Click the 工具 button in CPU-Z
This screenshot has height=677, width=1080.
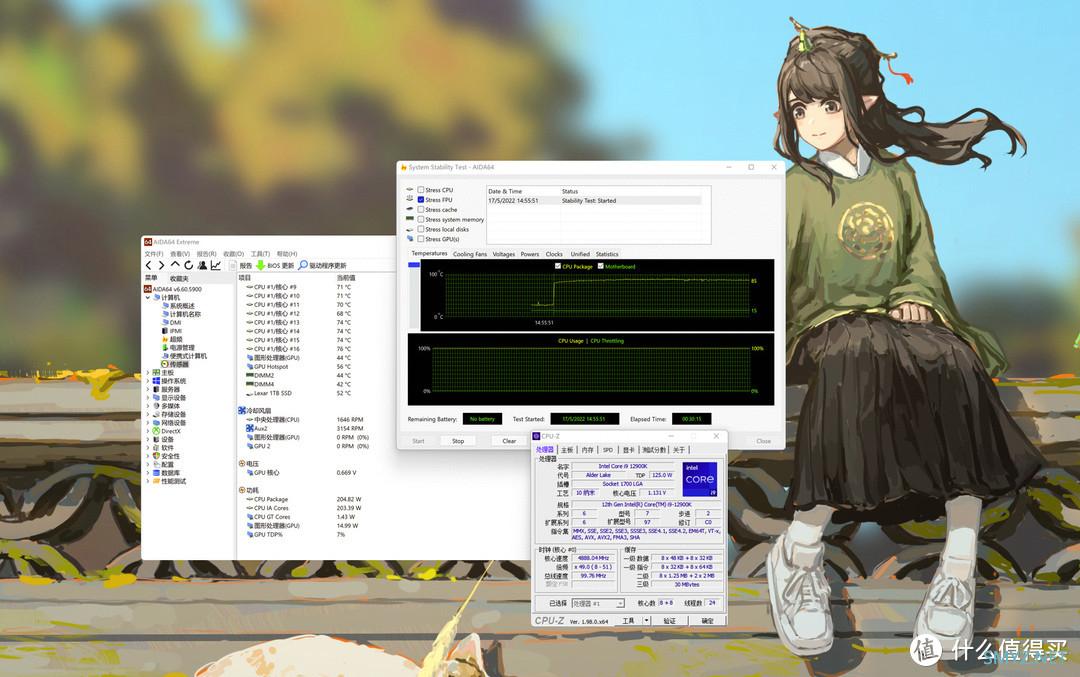[x=628, y=621]
